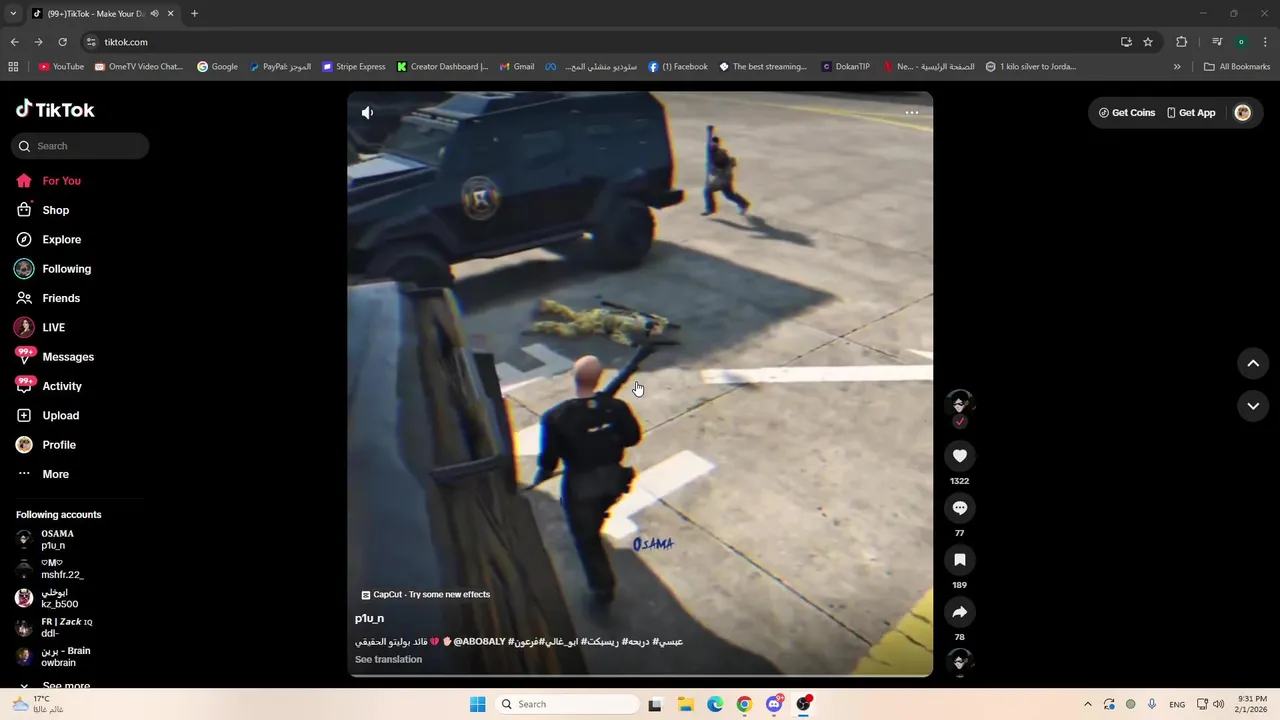Open the Gmail bookmark
The height and width of the screenshot is (720, 1280).
[x=517, y=67]
